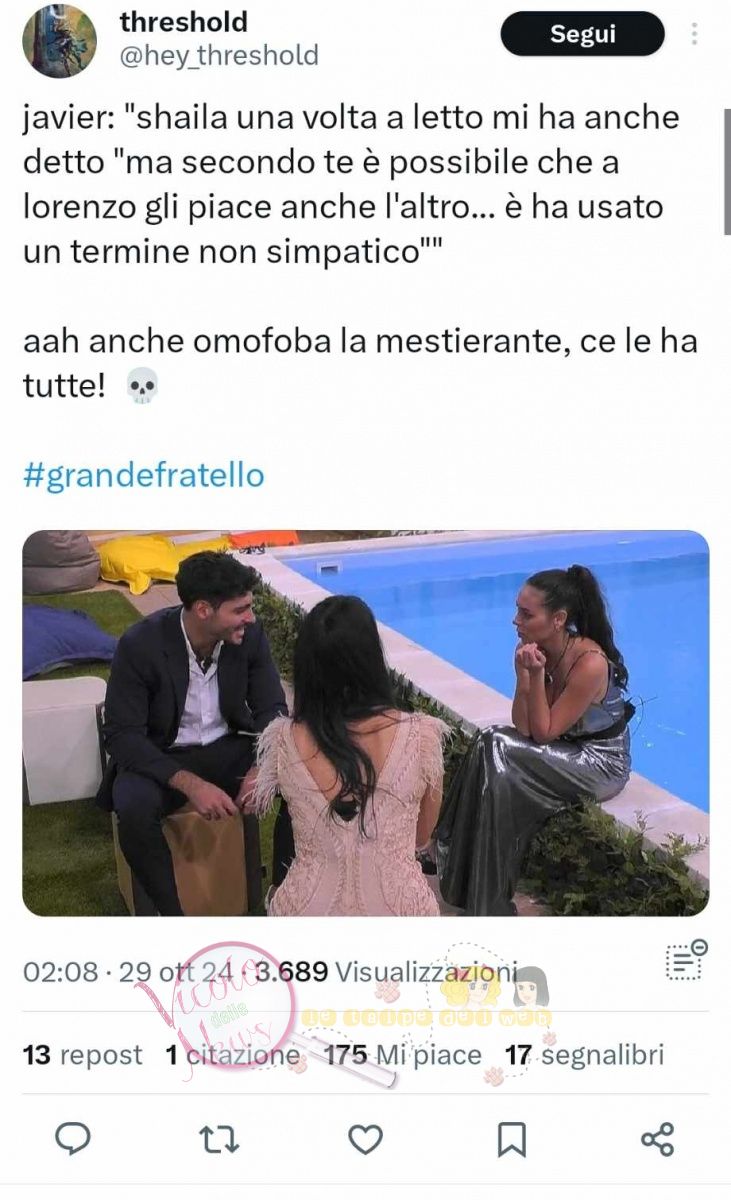Image resolution: width=731 pixels, height=1200 pixels.
Task: Open the poolside photo attachment
Action: 366,723
